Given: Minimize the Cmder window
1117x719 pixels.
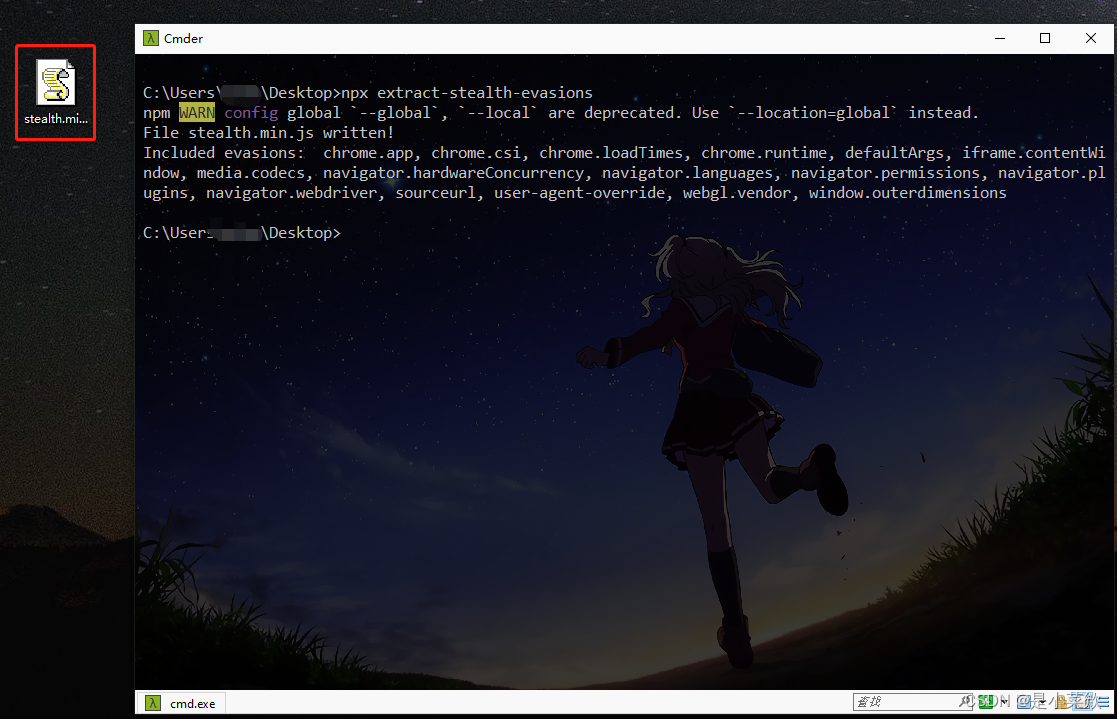Looking at the screenshot, I should tap(1000, 38).
